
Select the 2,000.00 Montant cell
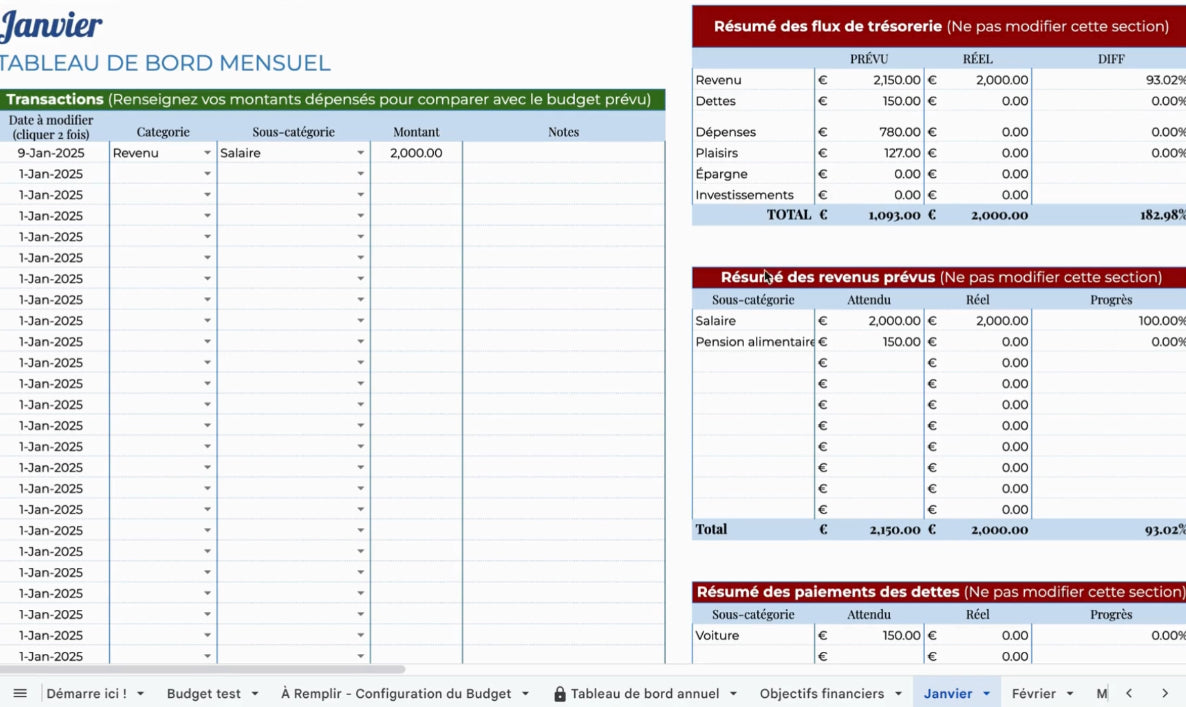416,153
